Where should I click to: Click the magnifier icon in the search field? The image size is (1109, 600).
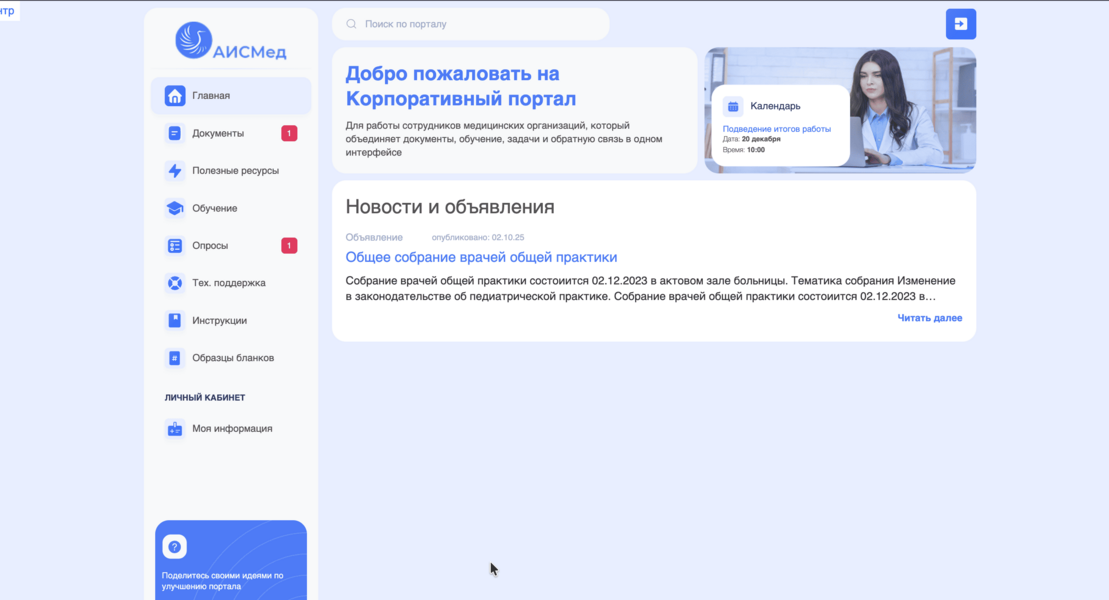[351, 24]
